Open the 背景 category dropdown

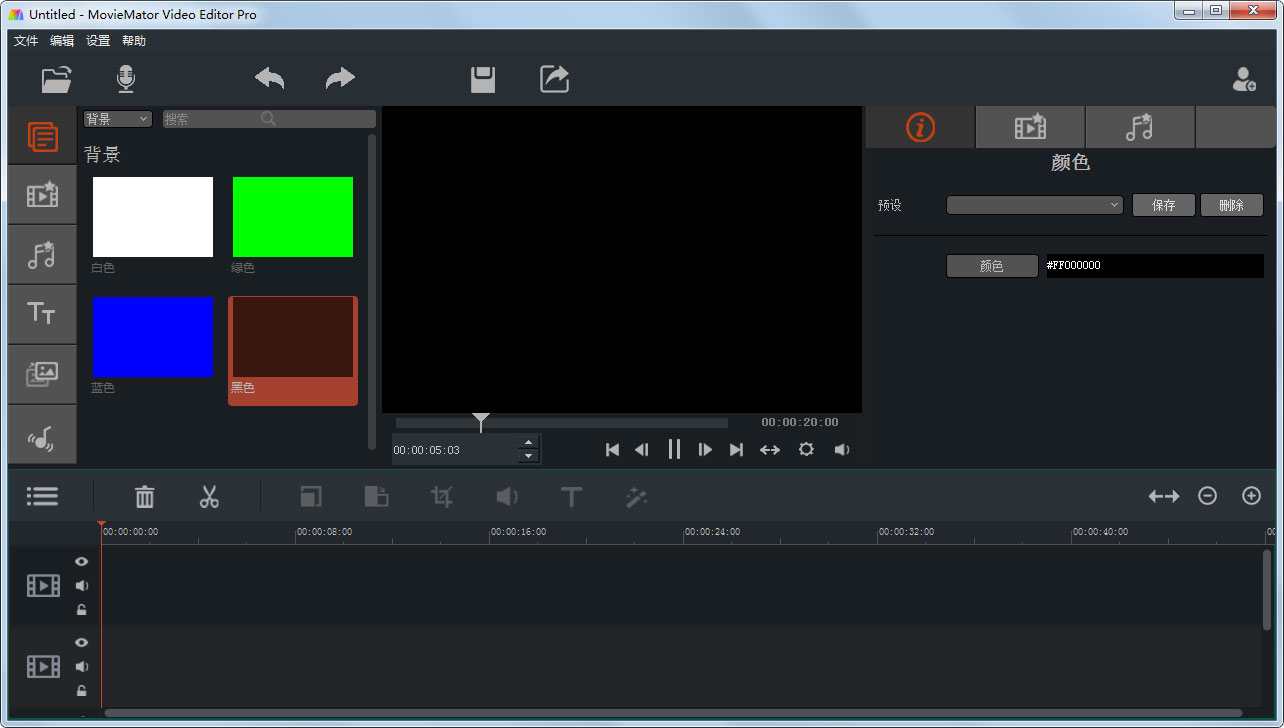coord(117,118)
